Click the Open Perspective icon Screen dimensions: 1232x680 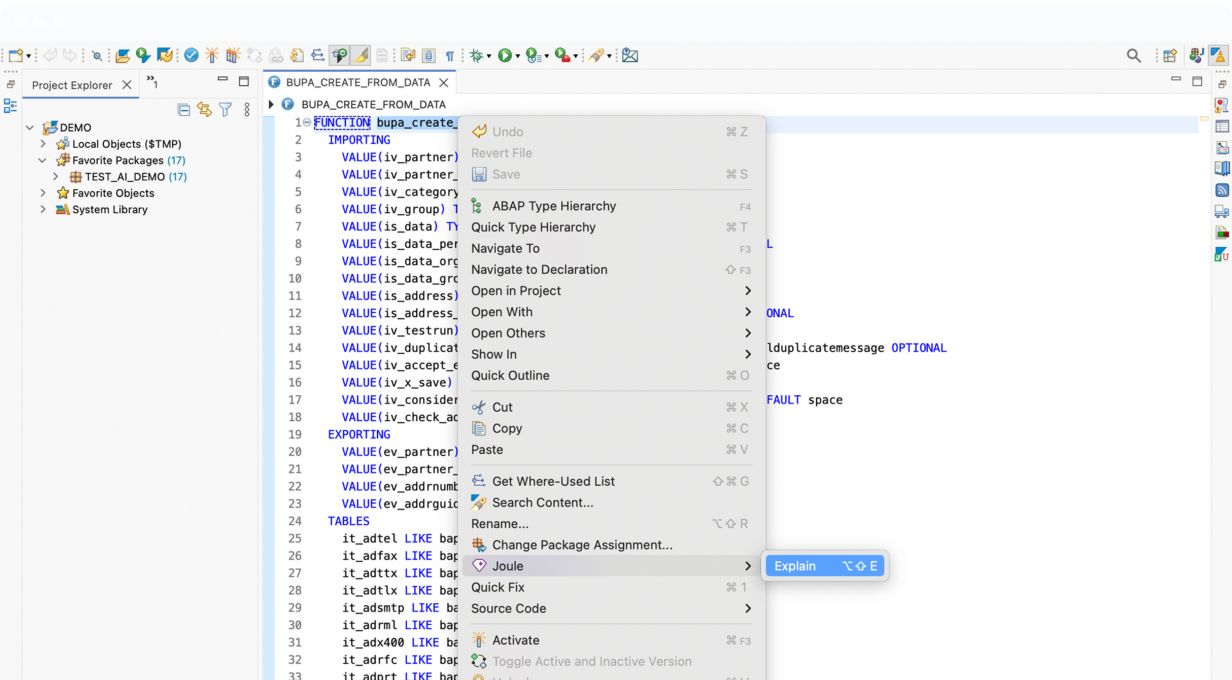[1169, 56]
